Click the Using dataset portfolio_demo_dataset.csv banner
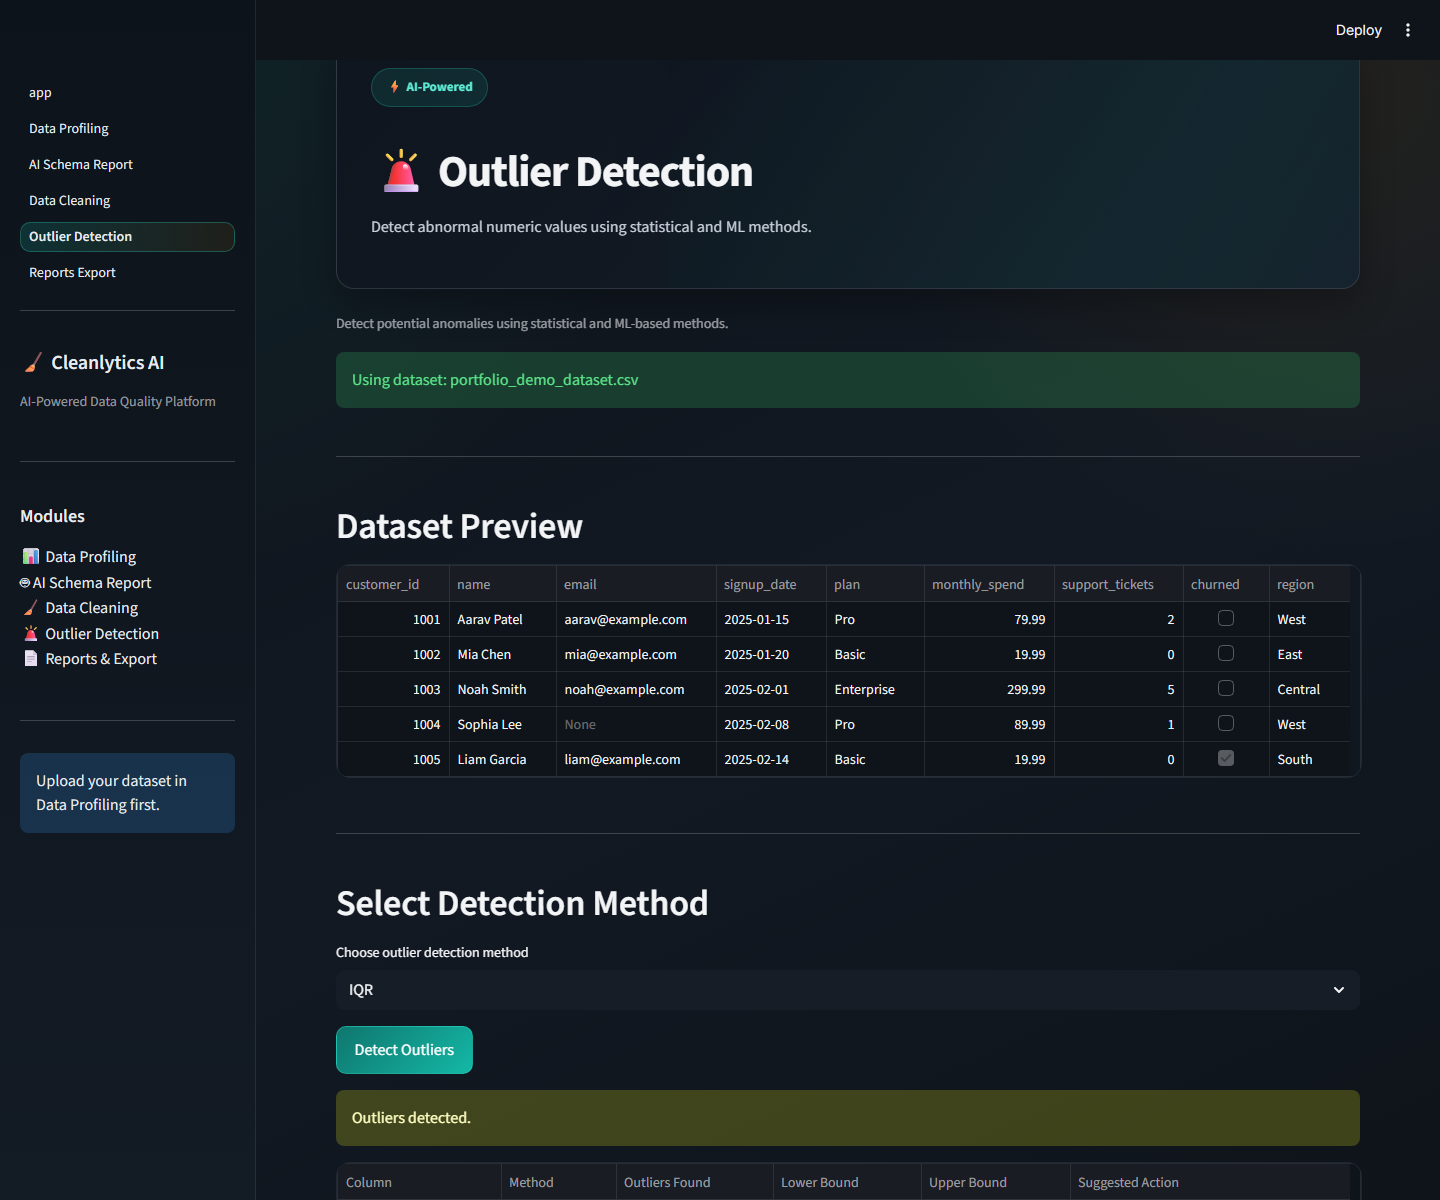The height and width of the screenshot is (1200, 1440). (x=848, y=380)
